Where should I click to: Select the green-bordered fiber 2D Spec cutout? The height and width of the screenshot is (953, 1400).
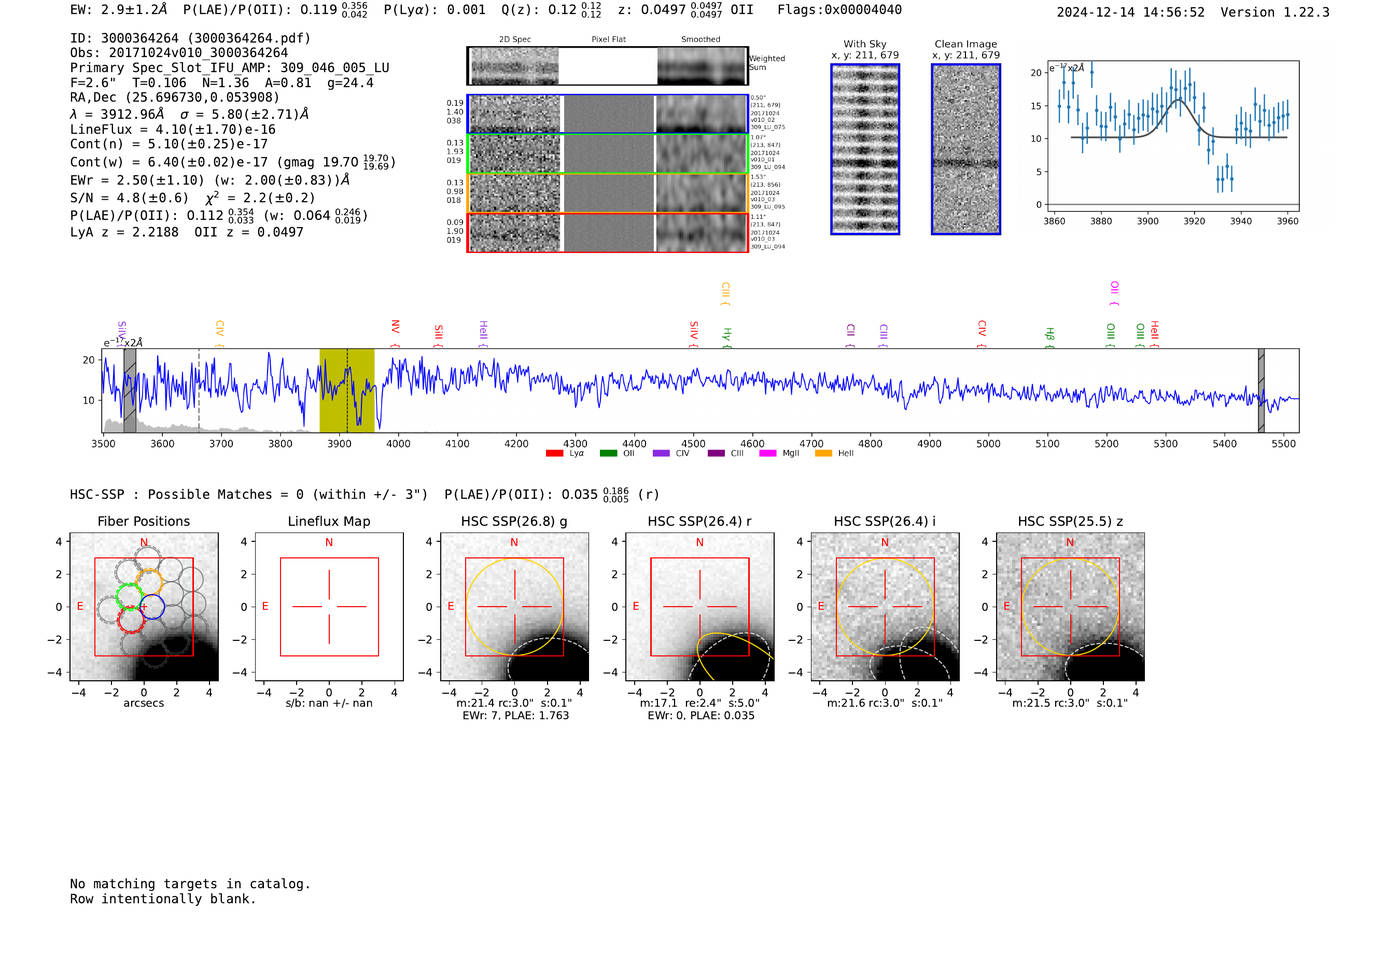pos(515,154)
